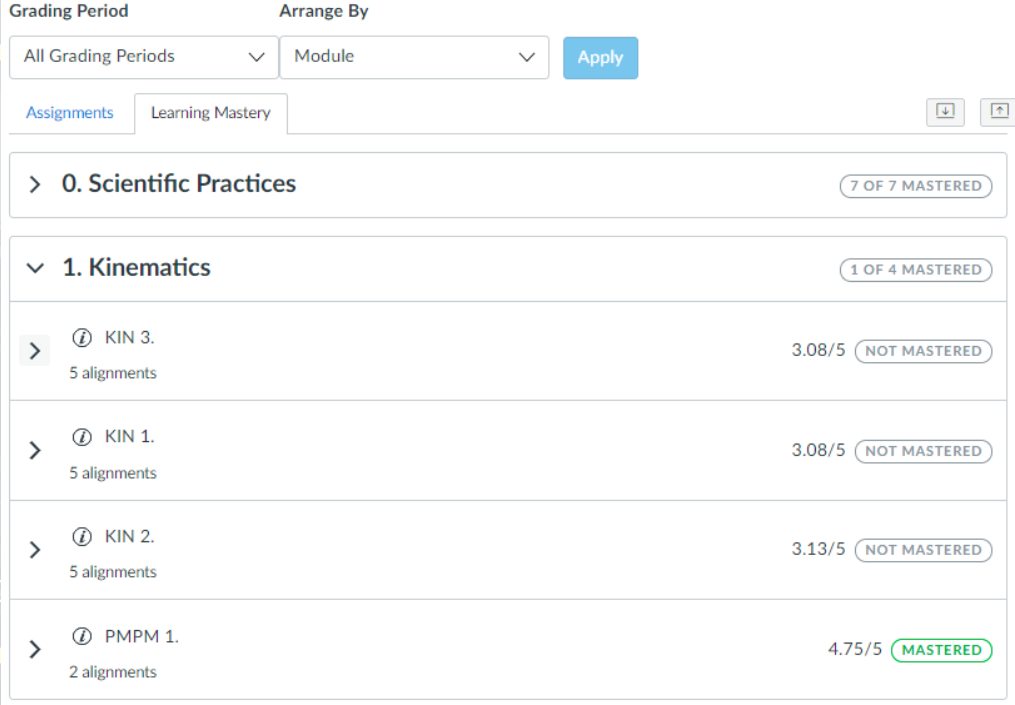
Task: Click the info icon beside KIN 3
Action: point(83,338)
